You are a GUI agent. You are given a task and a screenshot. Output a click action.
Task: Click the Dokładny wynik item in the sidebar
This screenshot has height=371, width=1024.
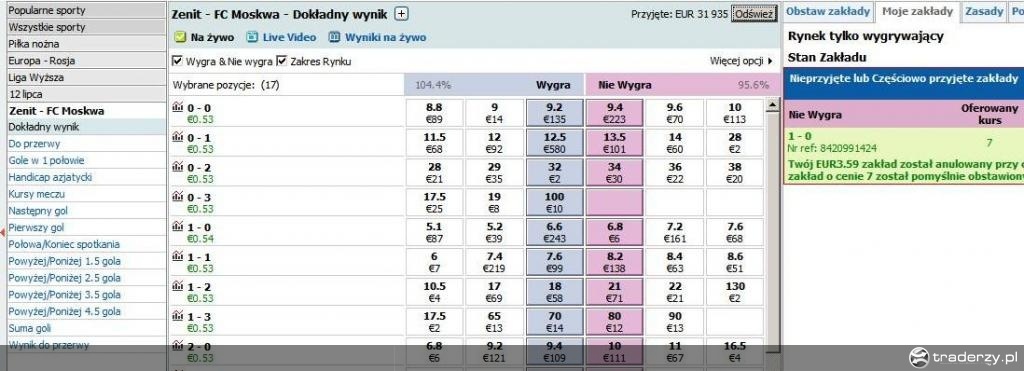point(86,127)
